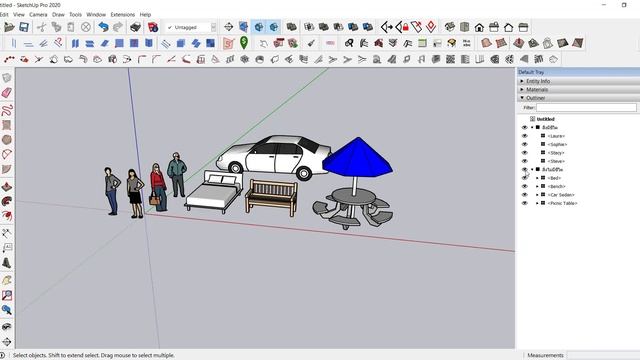Click the paint brush icon in second toolbar row
The width and height of the screenshot is (640, 360).
pos(311,43)
